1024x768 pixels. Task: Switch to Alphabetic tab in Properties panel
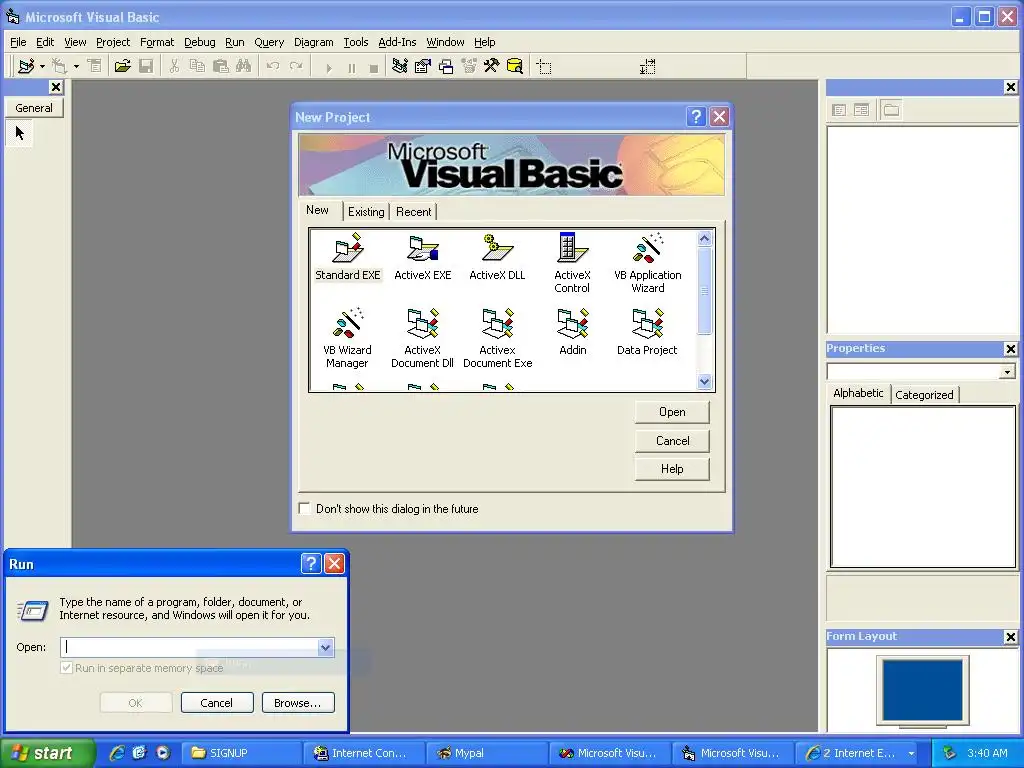tap(858, 392)
